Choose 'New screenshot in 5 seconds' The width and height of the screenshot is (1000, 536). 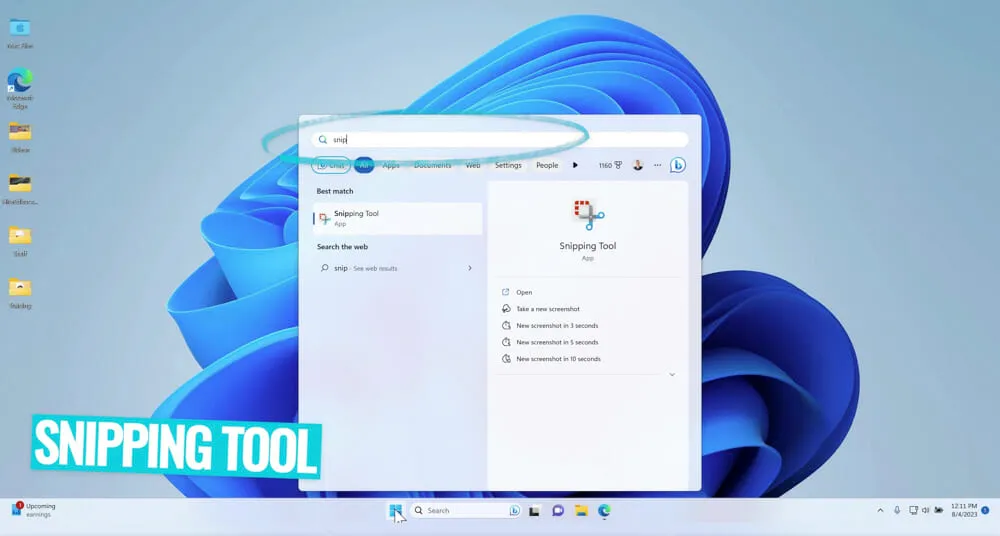[x=557, y=342]
